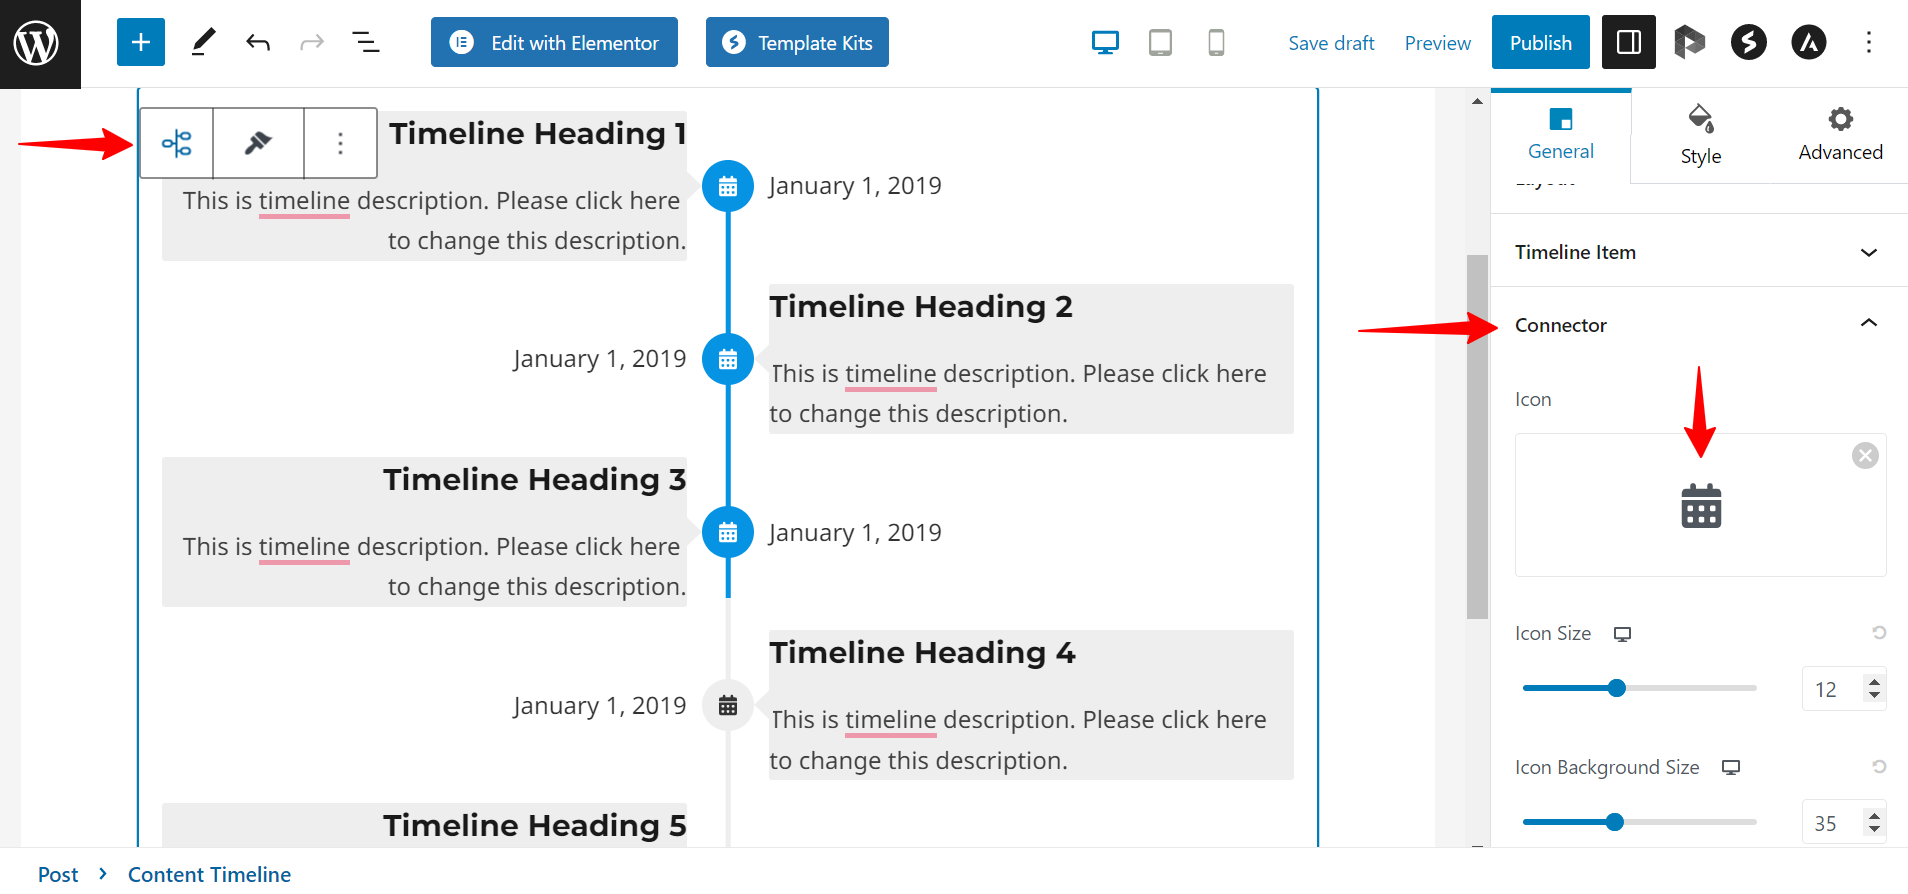Switch to the Style tab
1908x894 pixels.
tap(1700, 136)
